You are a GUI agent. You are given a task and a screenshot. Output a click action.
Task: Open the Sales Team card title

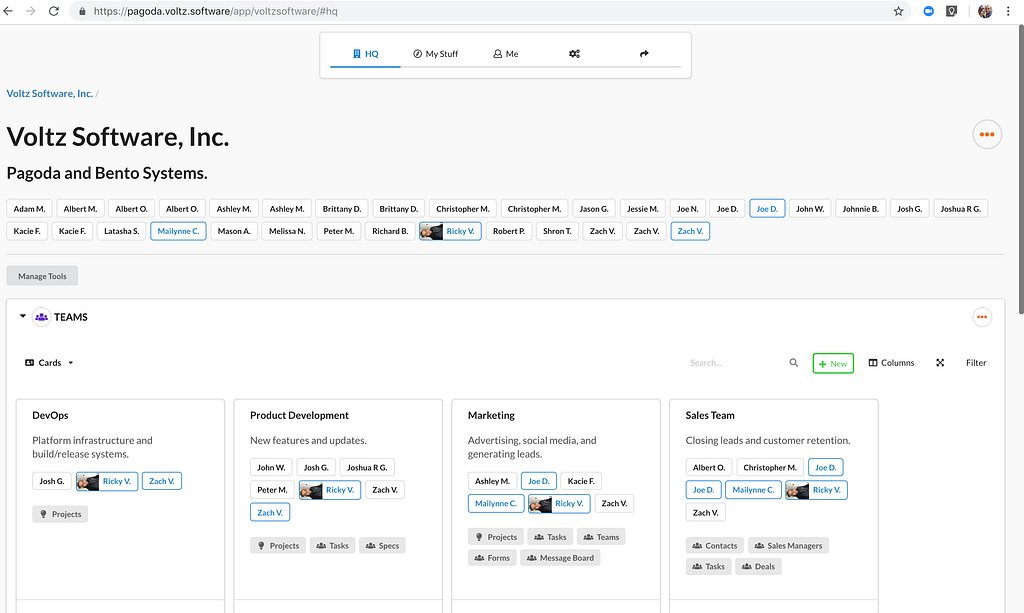tap(710, 415)
